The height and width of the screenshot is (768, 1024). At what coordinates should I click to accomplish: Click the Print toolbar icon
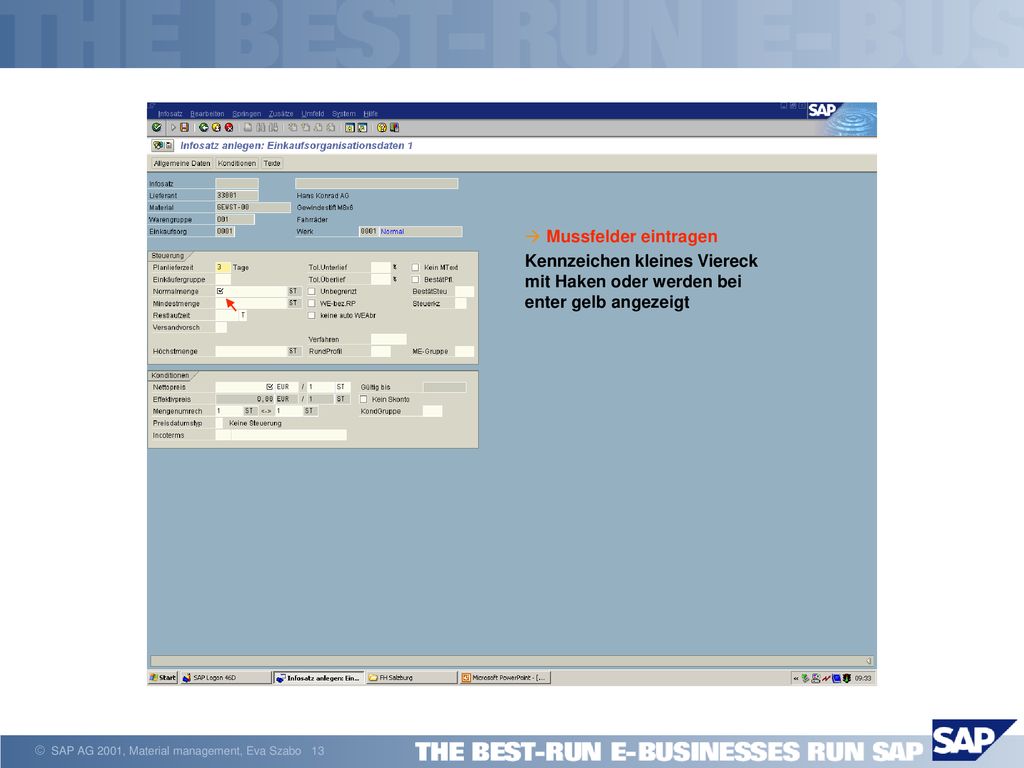coord(248,127)
